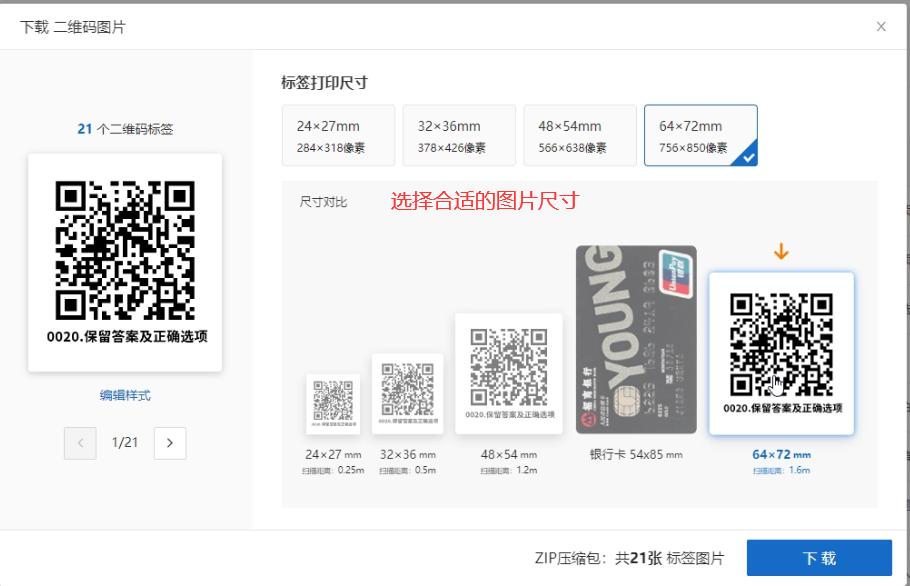Click the 24×27 mm comparison thumbnail

tap(333, 404)
